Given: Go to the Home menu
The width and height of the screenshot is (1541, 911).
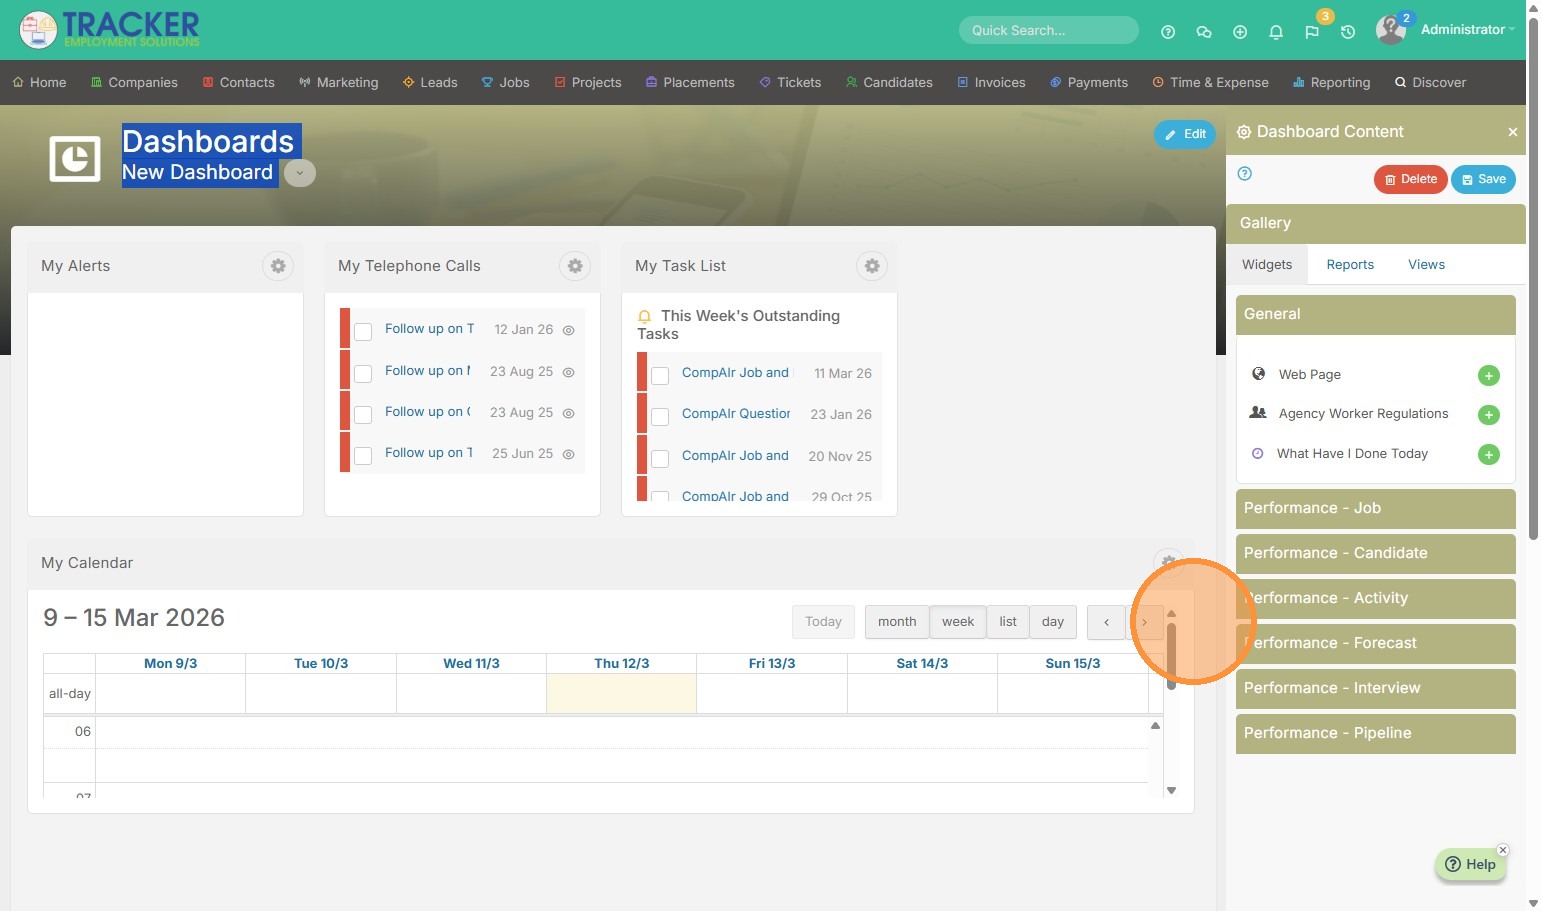Looking at the screenshot, I should point(40,83).
